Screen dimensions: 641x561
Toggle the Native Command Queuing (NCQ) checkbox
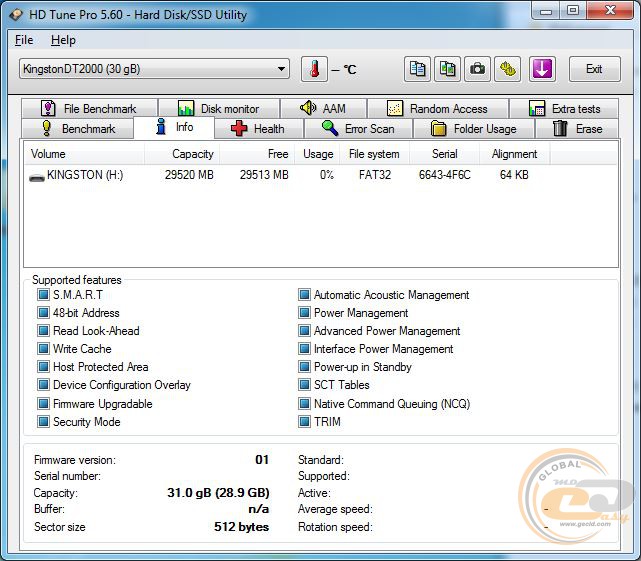(x=304, y=404)
